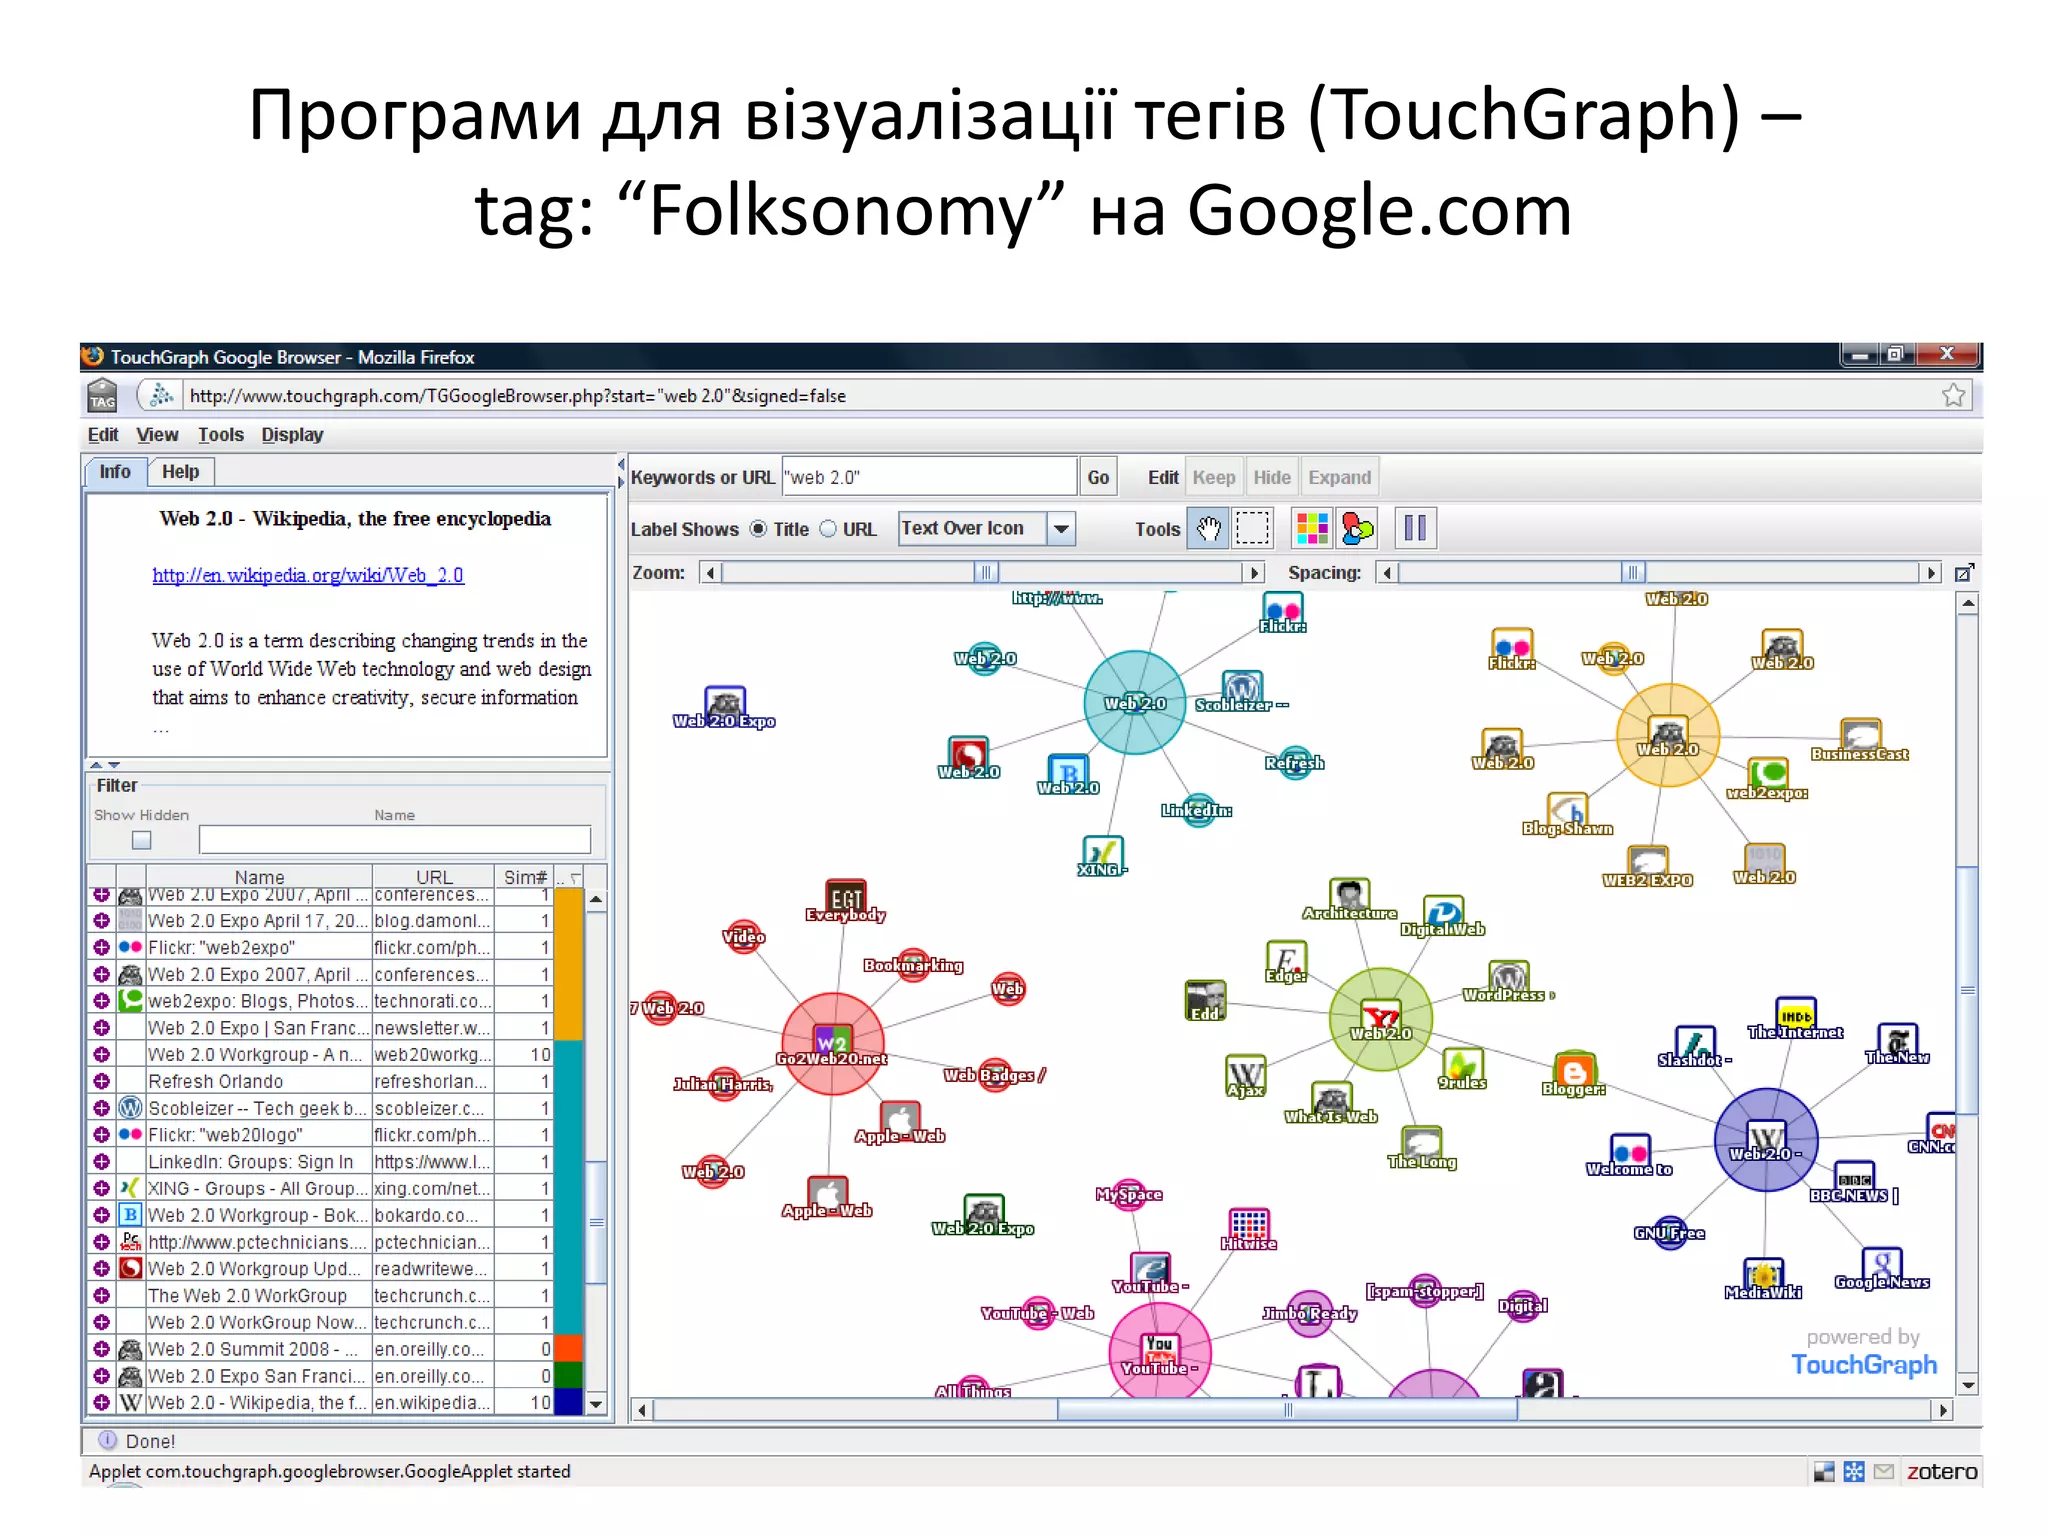Click the Google News node icon

click(1881, 1265)
